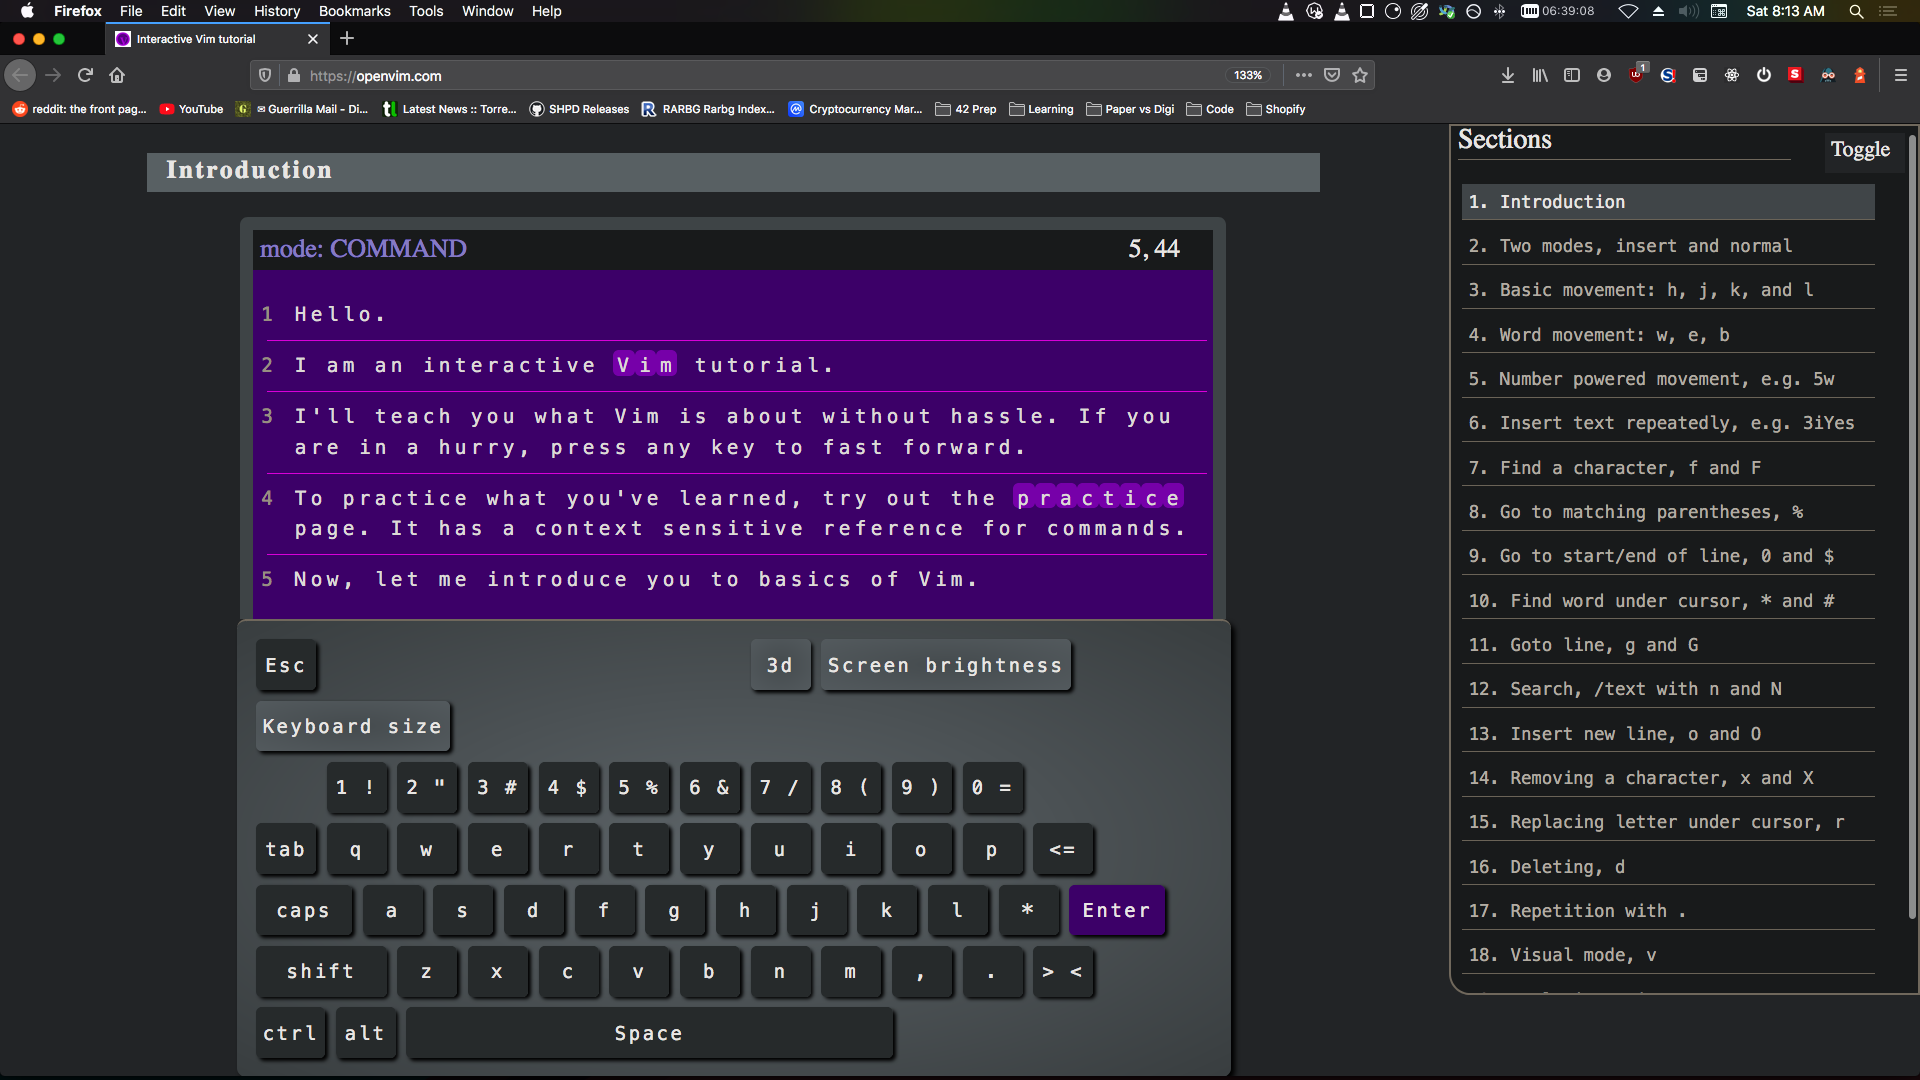The height and width of the screenshot is (1080, 1920).
Task: Open Apple menu
Action: click(x=27, y=11)
